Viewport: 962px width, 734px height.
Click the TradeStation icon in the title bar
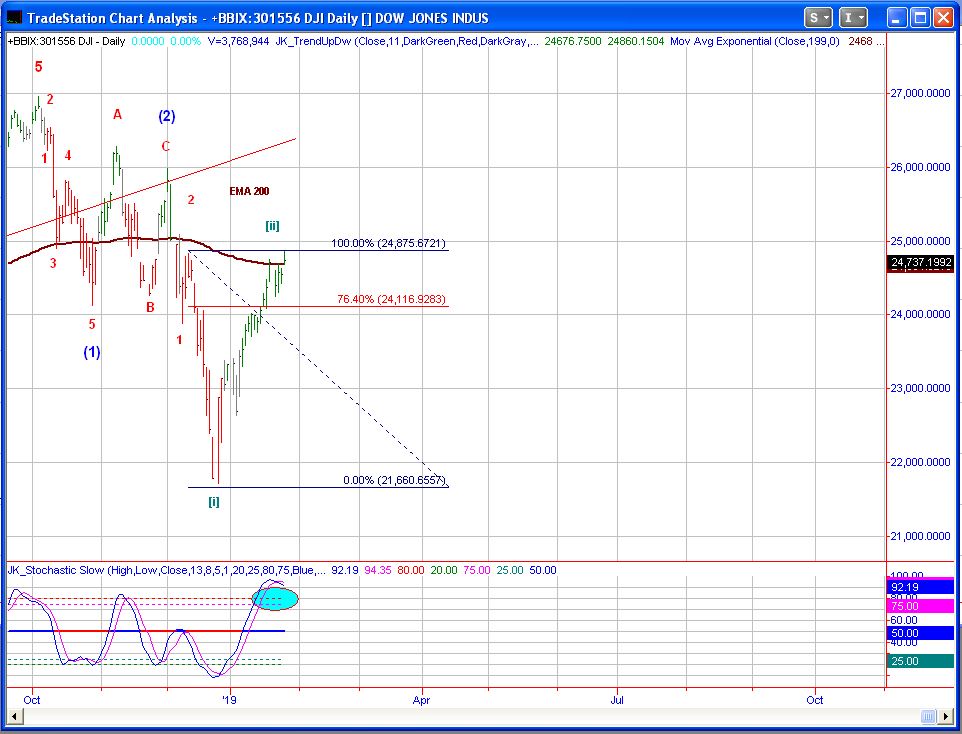13,18
